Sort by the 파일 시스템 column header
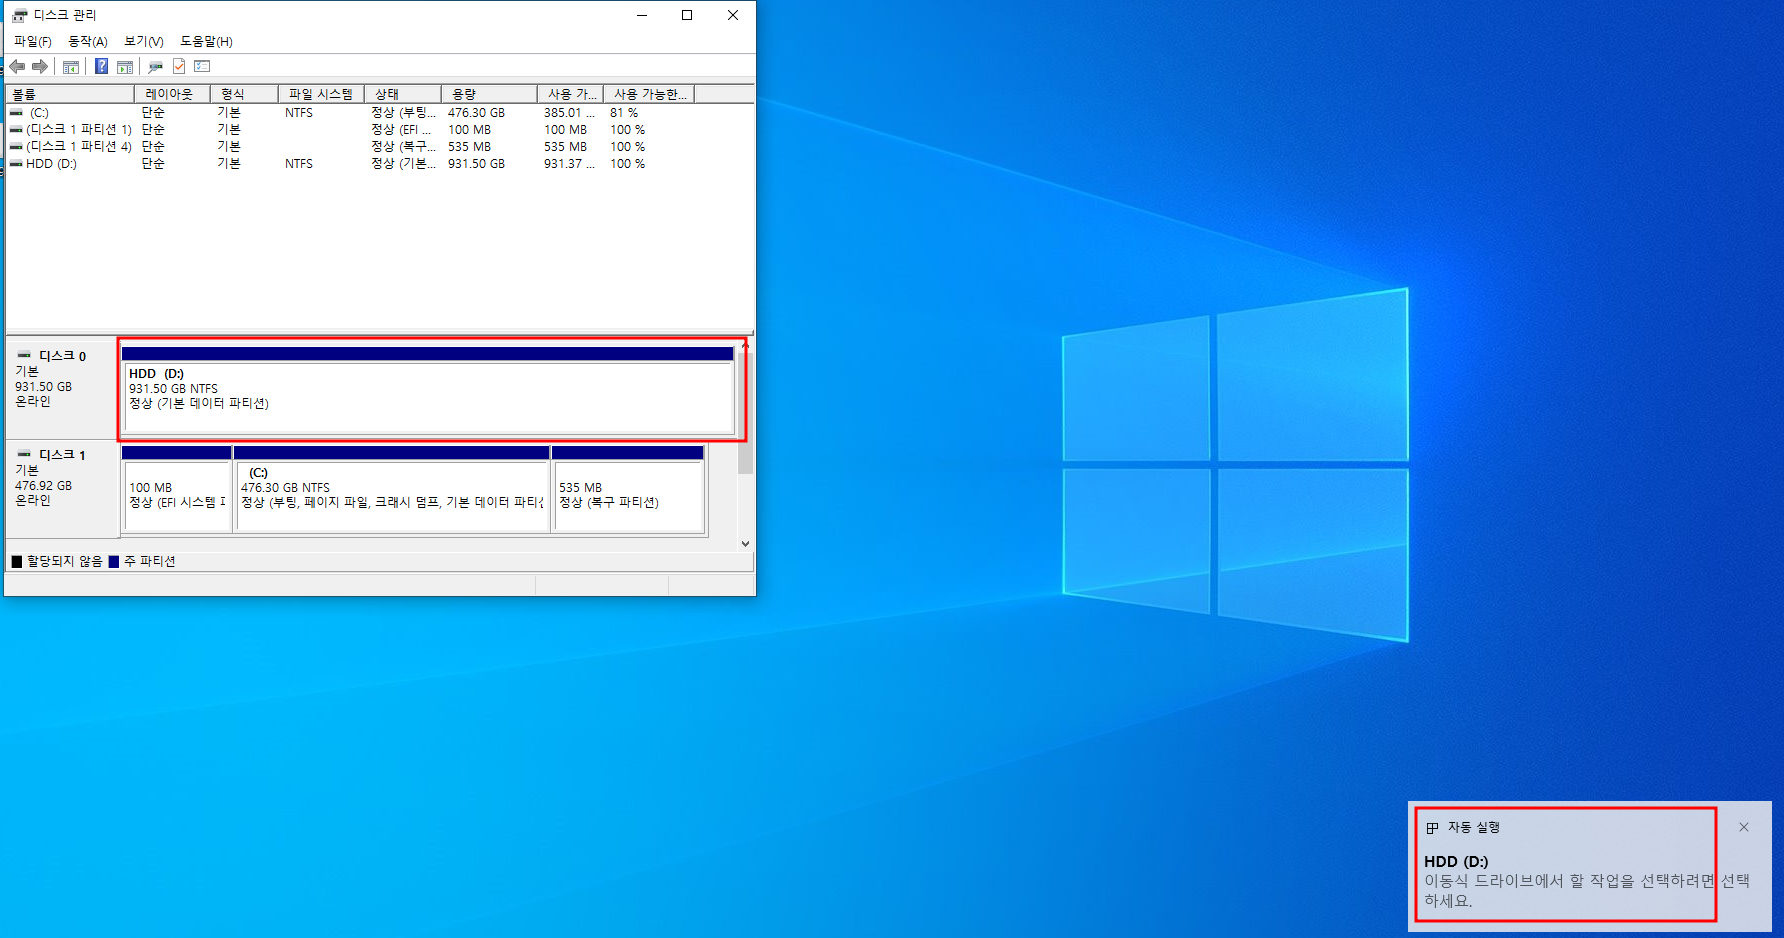 point(321,94)
